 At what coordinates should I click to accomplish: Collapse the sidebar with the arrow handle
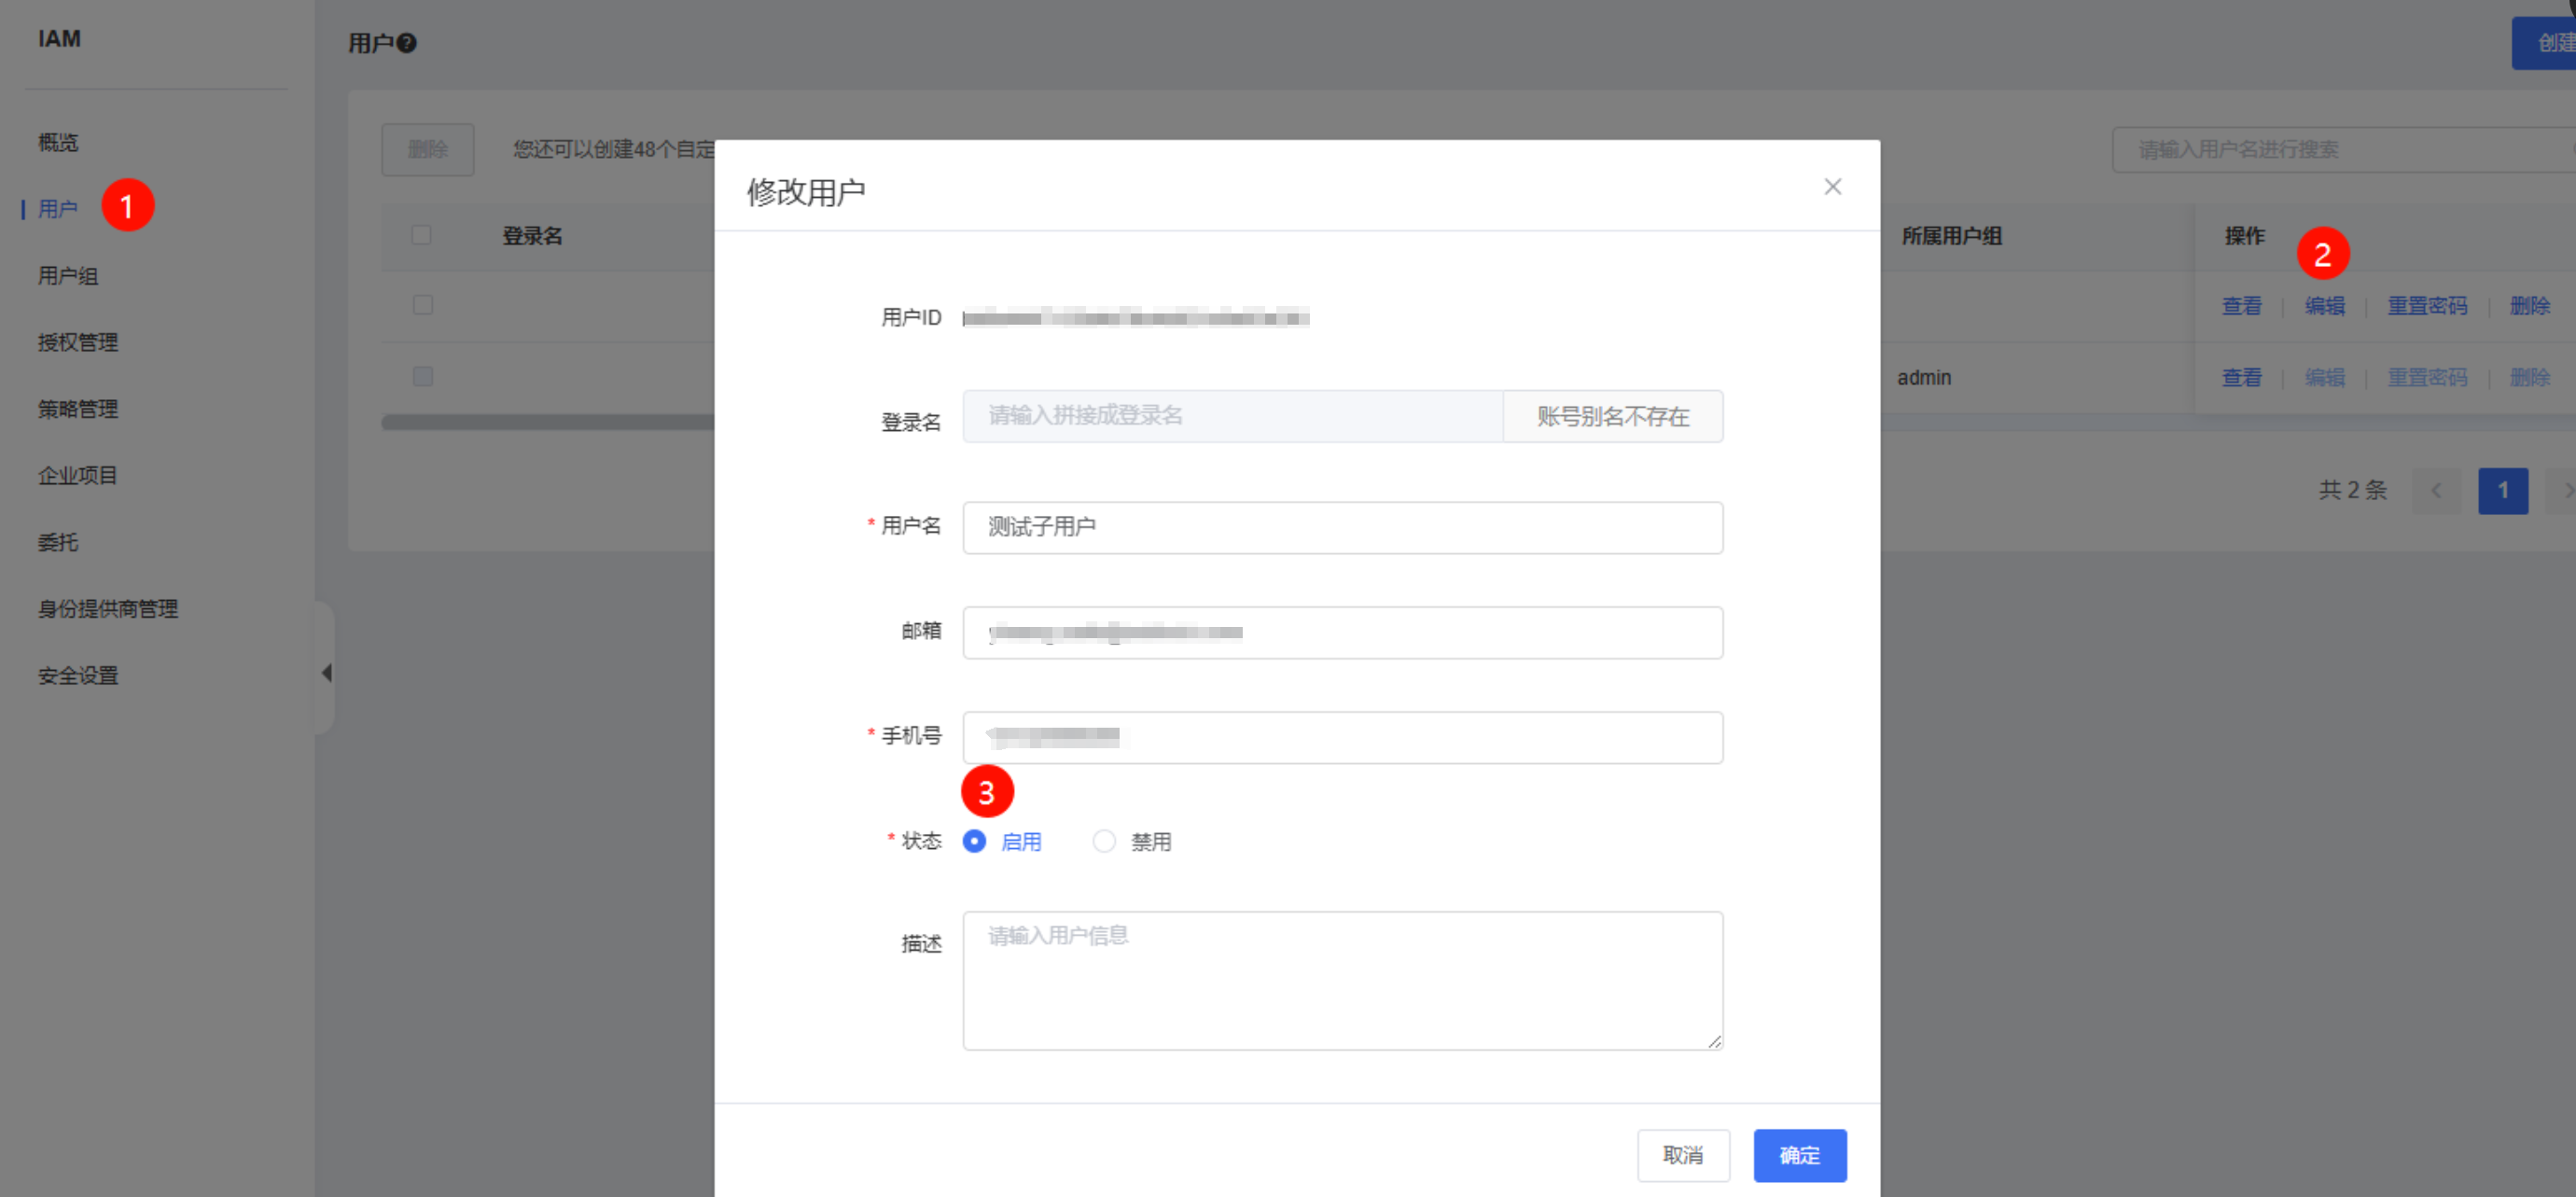[326, 672]
